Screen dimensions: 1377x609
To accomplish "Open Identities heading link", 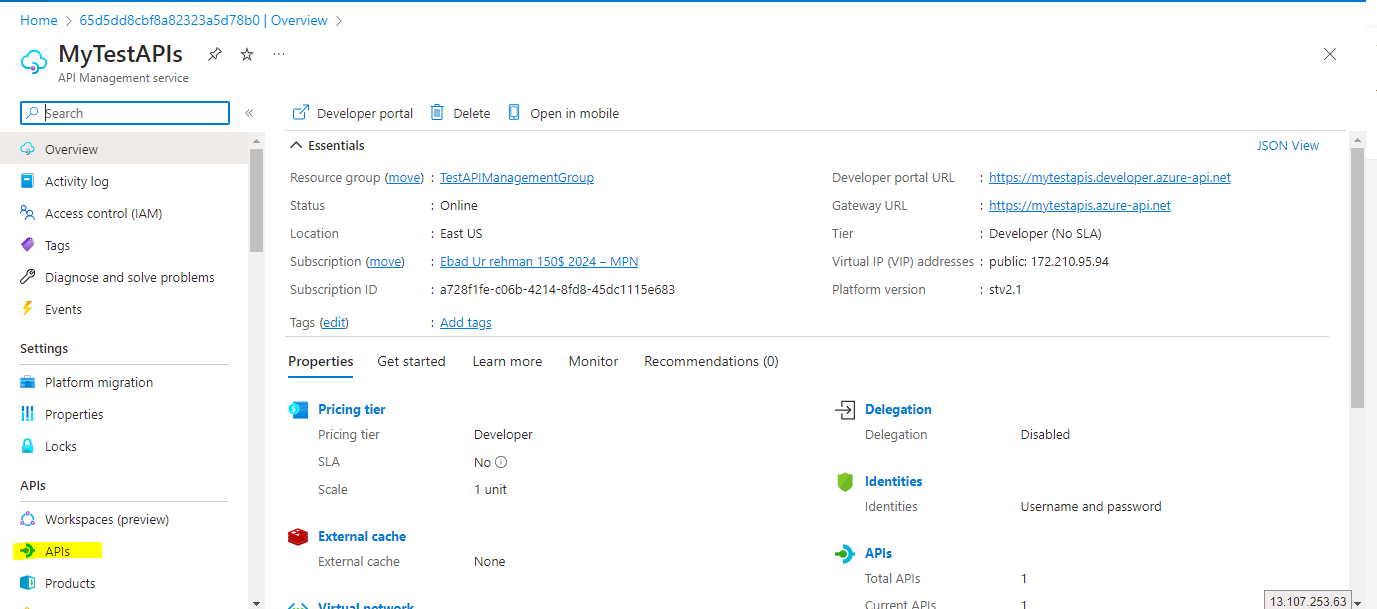I will pos(893,481).
